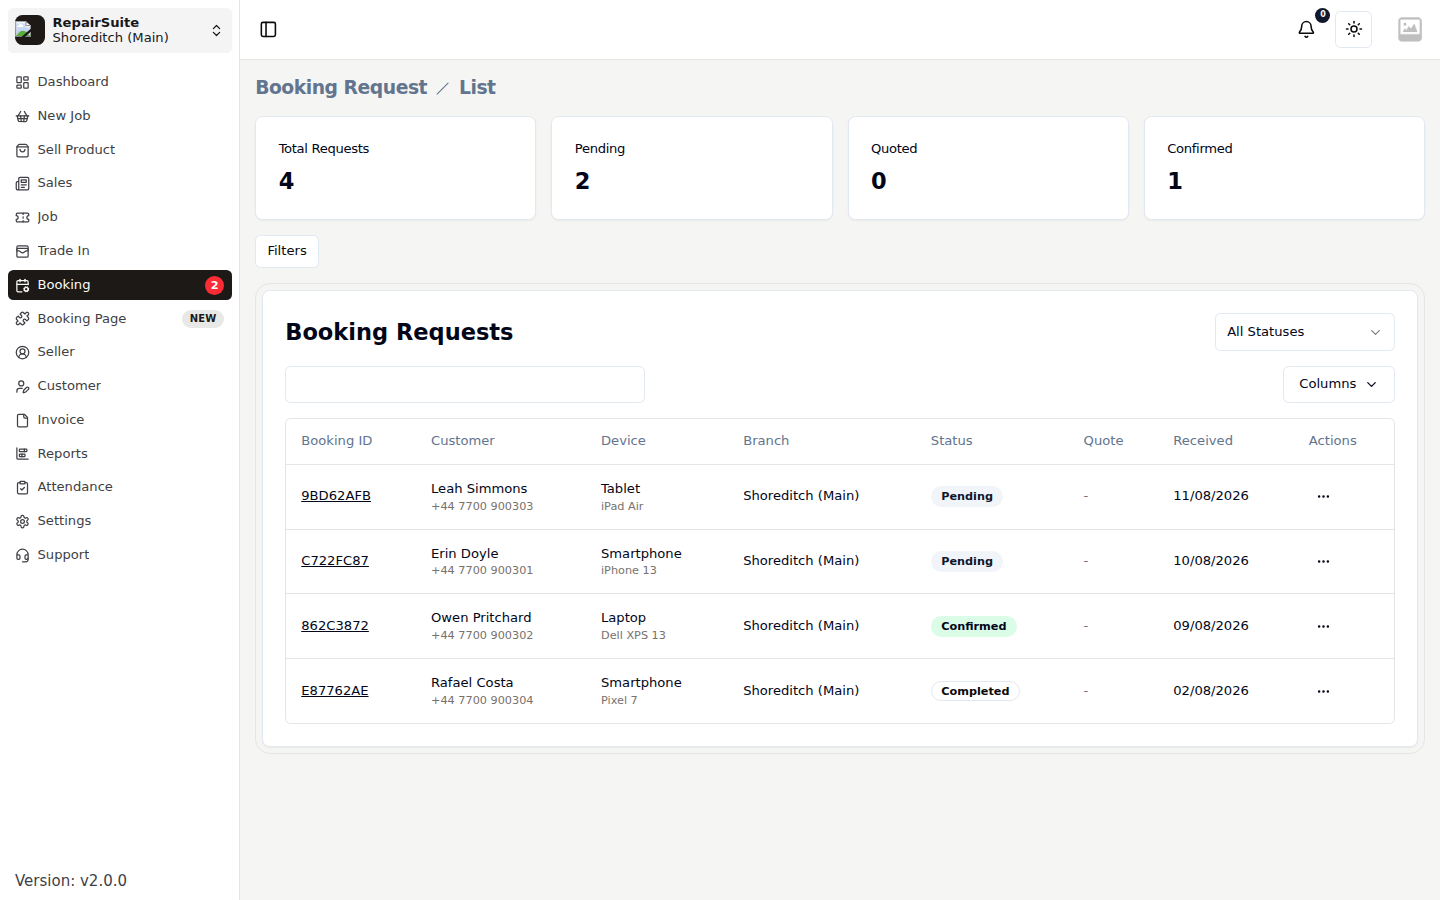Open Customer menu item

120,386
